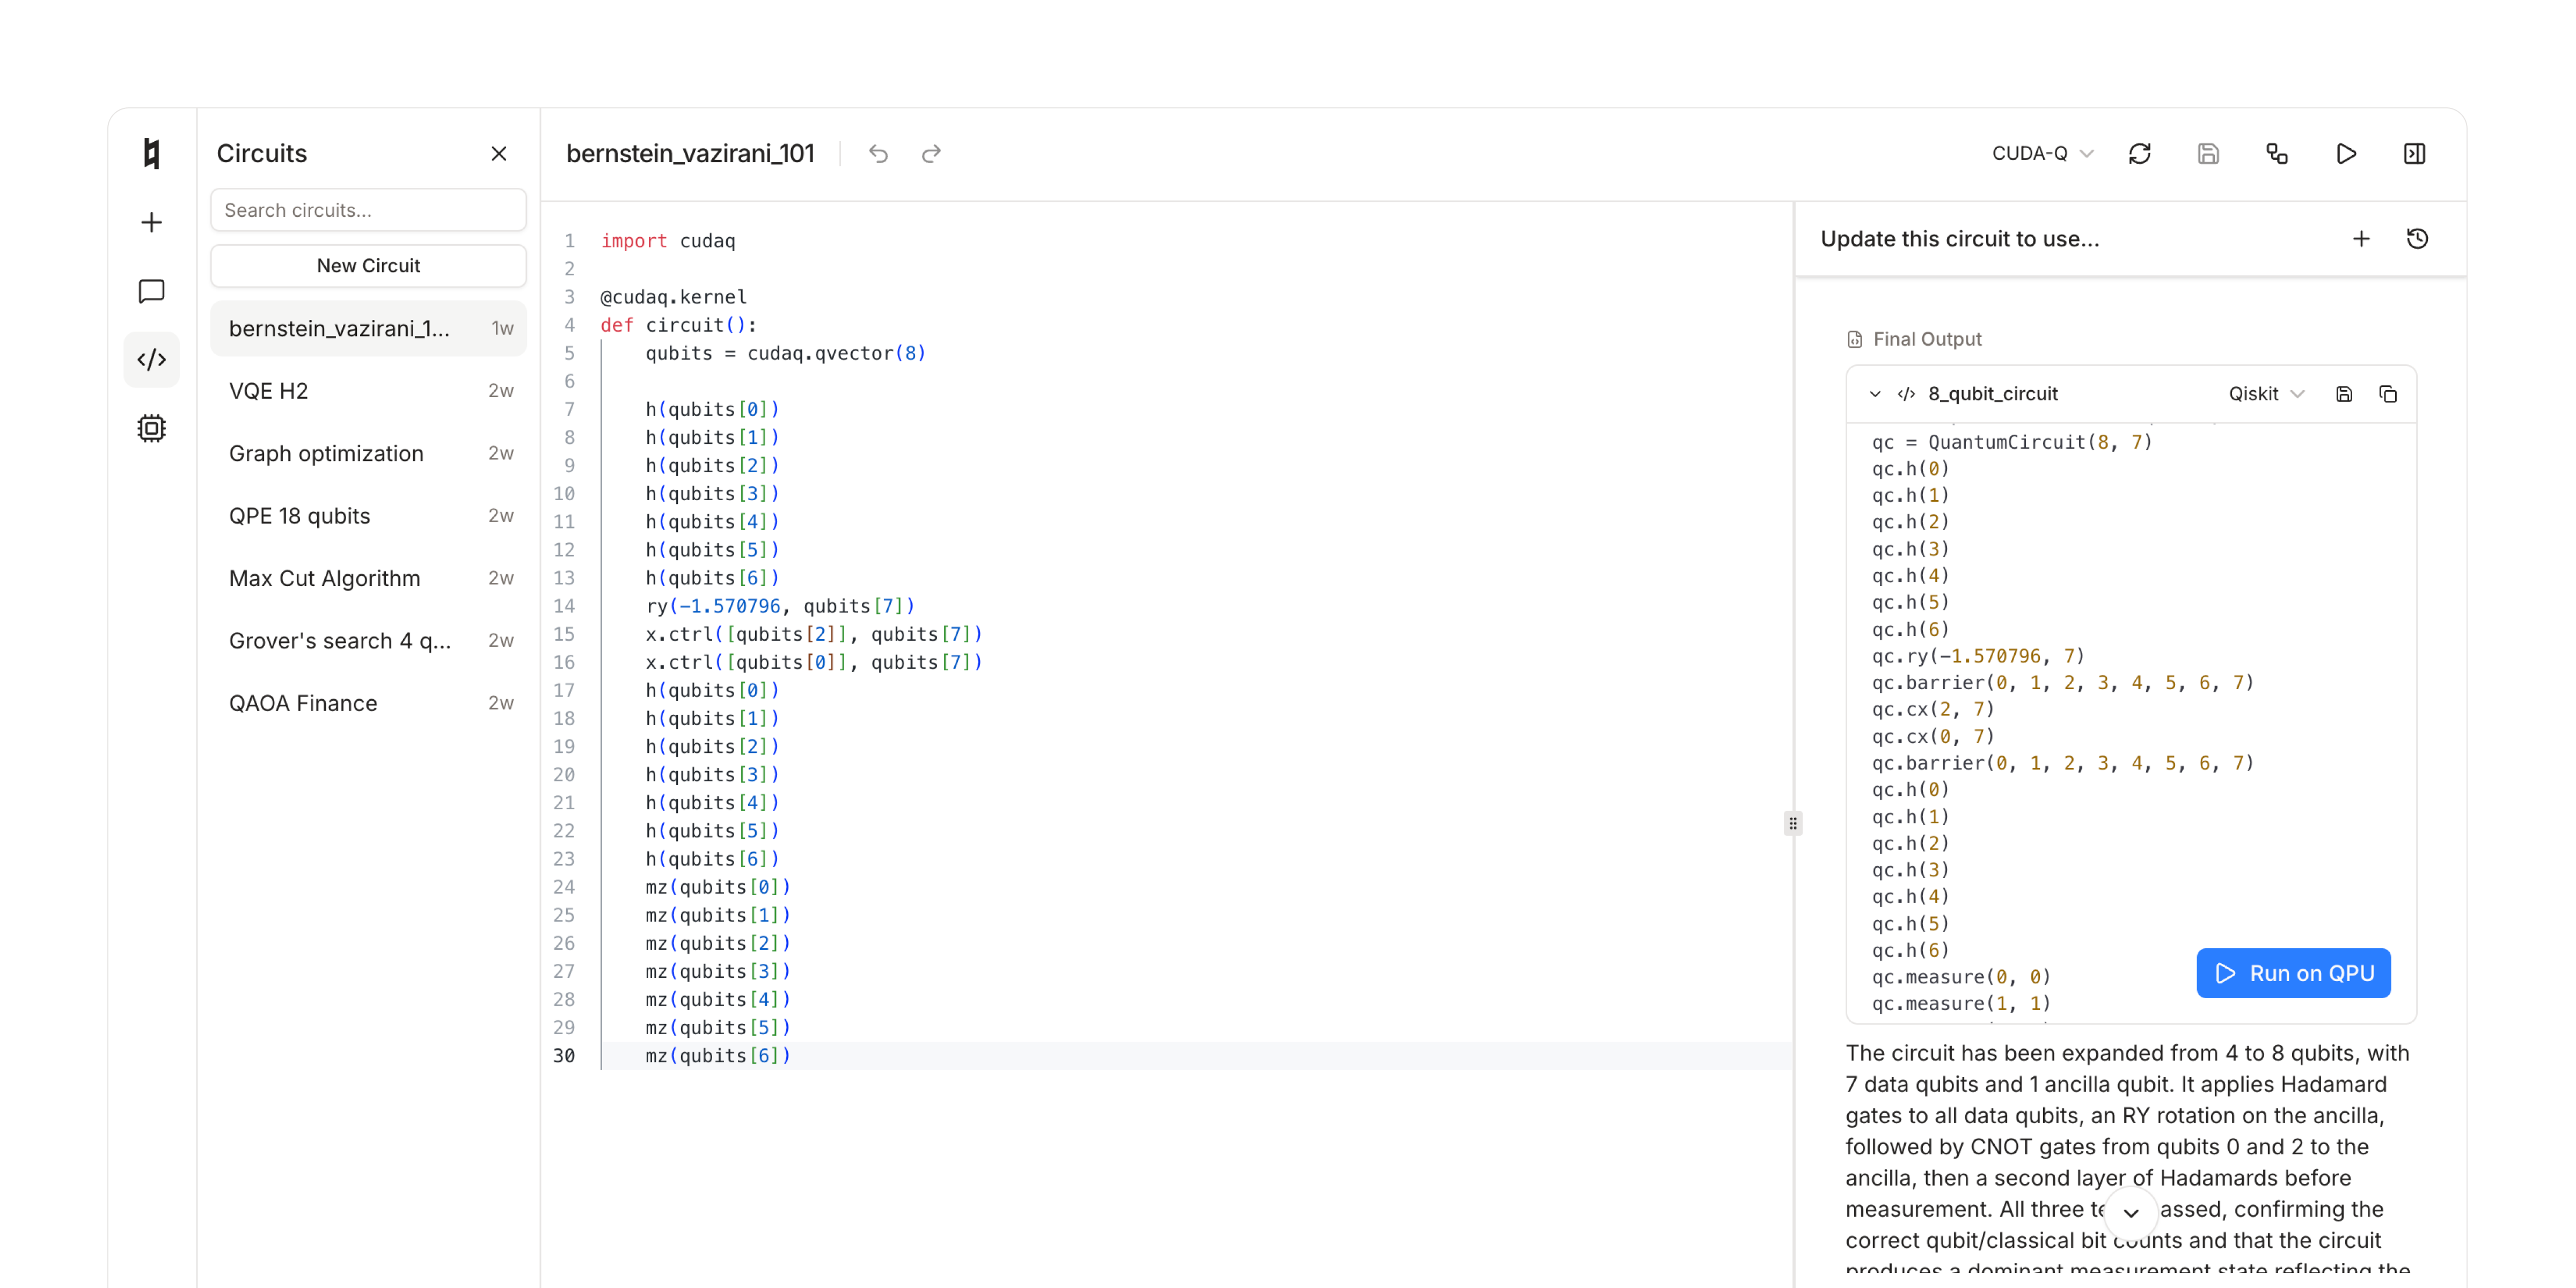Redo the last change in editor
The image size is (2576, 1288).
(930, 153)
